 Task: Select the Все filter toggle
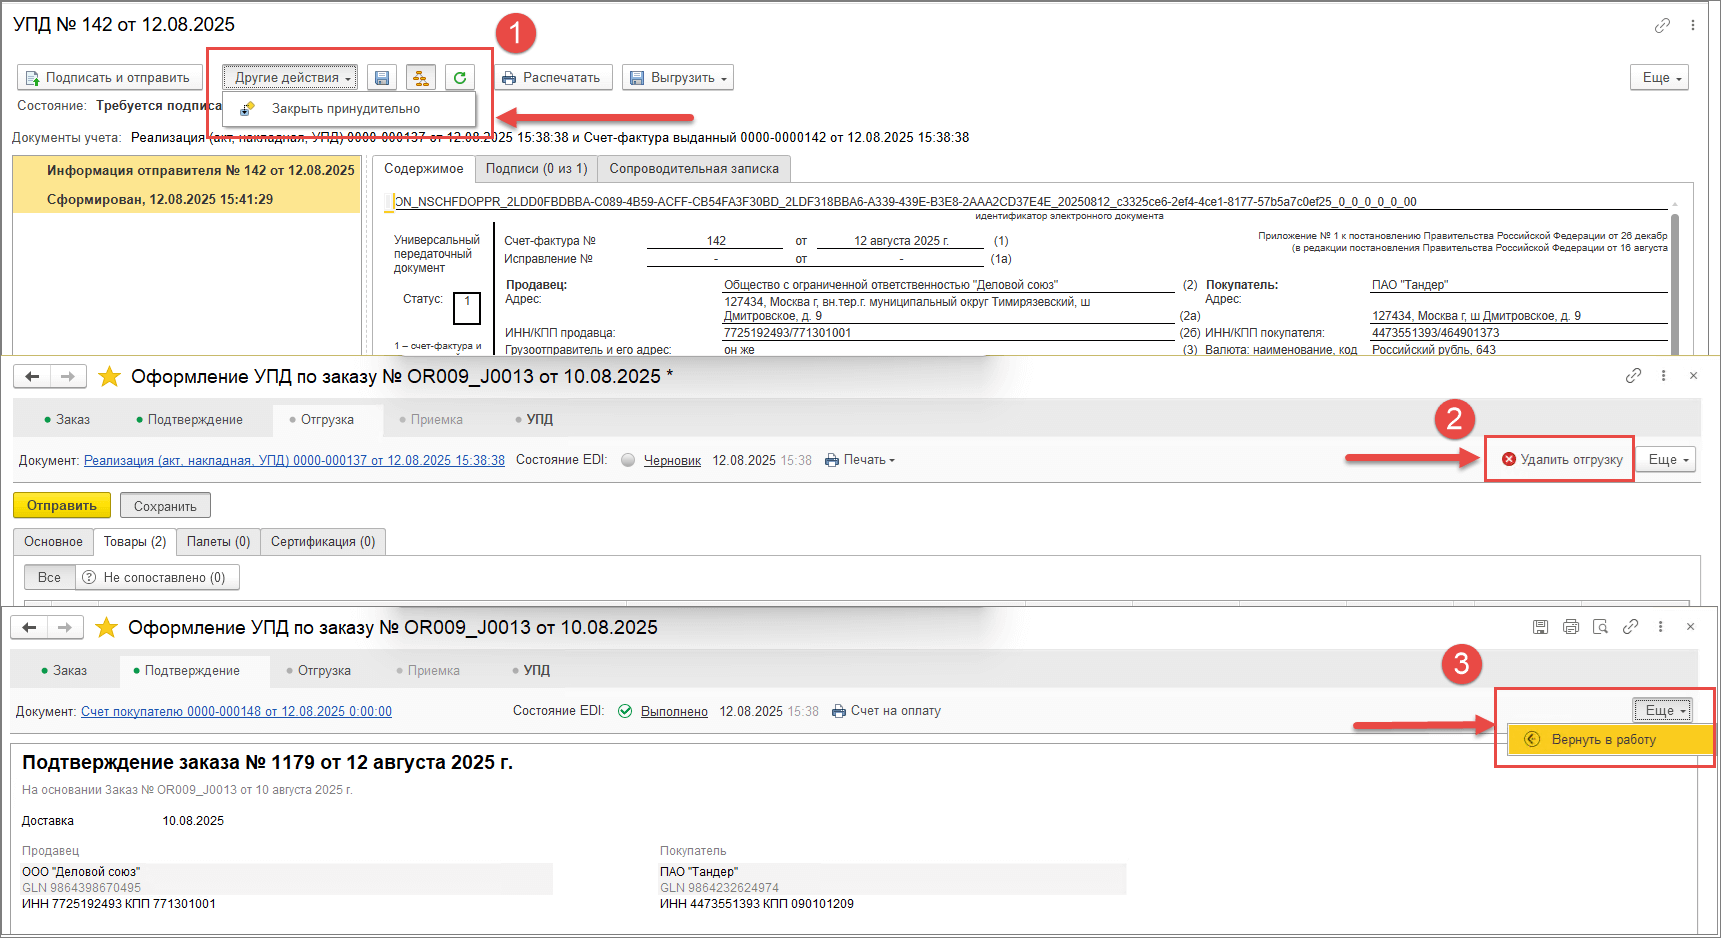click(49, 578)
